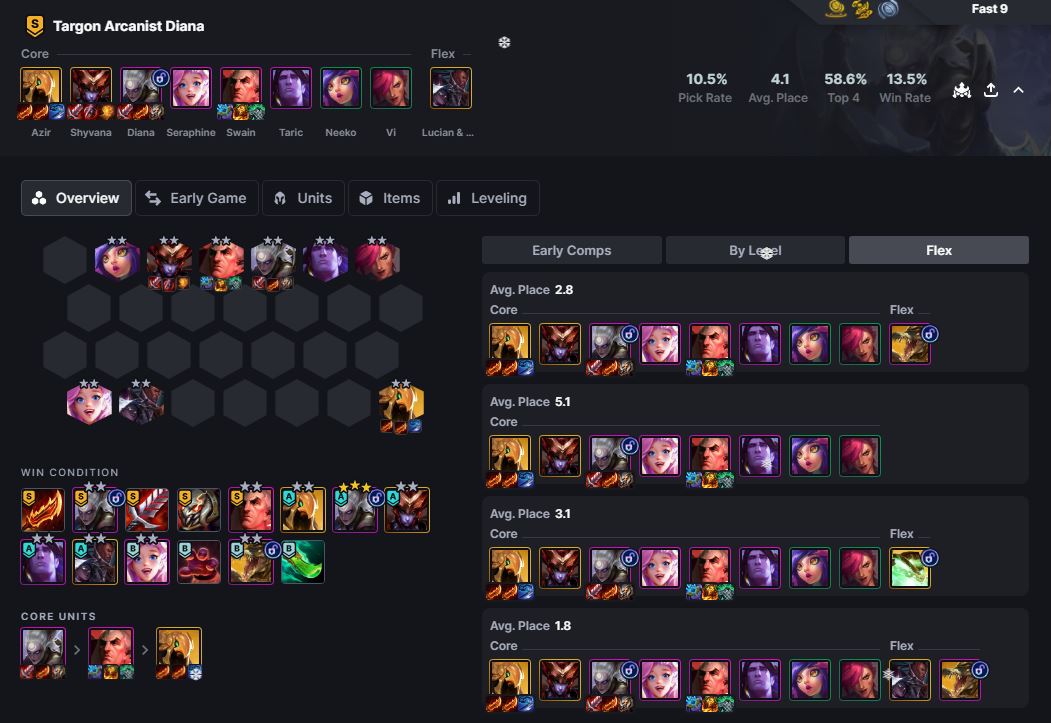Select Shyvana portrait in the Core row

(90, 88)
